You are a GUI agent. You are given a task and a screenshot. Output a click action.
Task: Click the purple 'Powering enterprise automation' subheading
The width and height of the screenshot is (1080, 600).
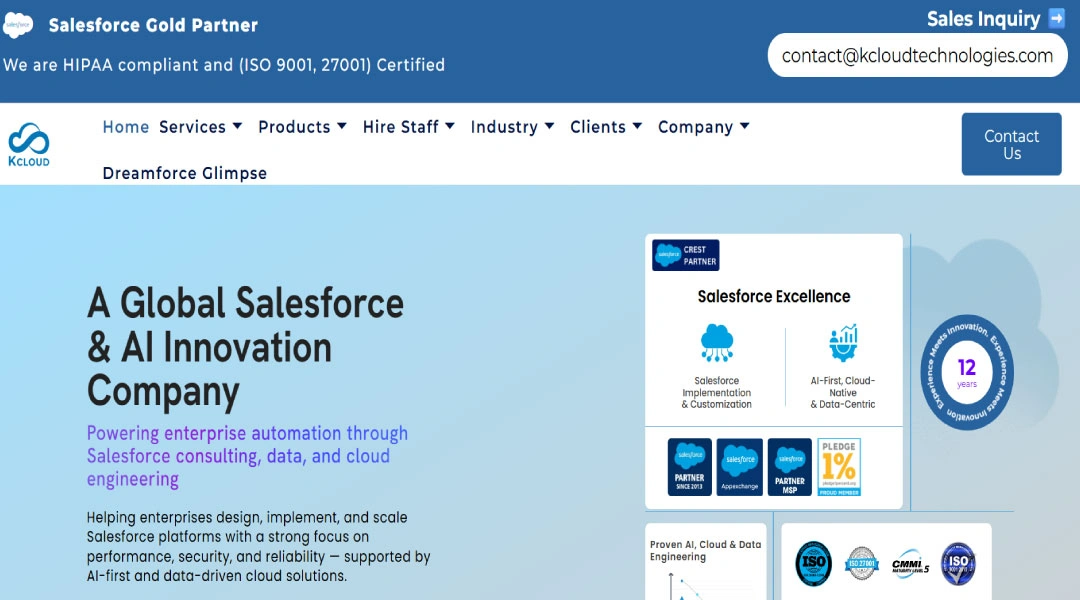[247, 456]
